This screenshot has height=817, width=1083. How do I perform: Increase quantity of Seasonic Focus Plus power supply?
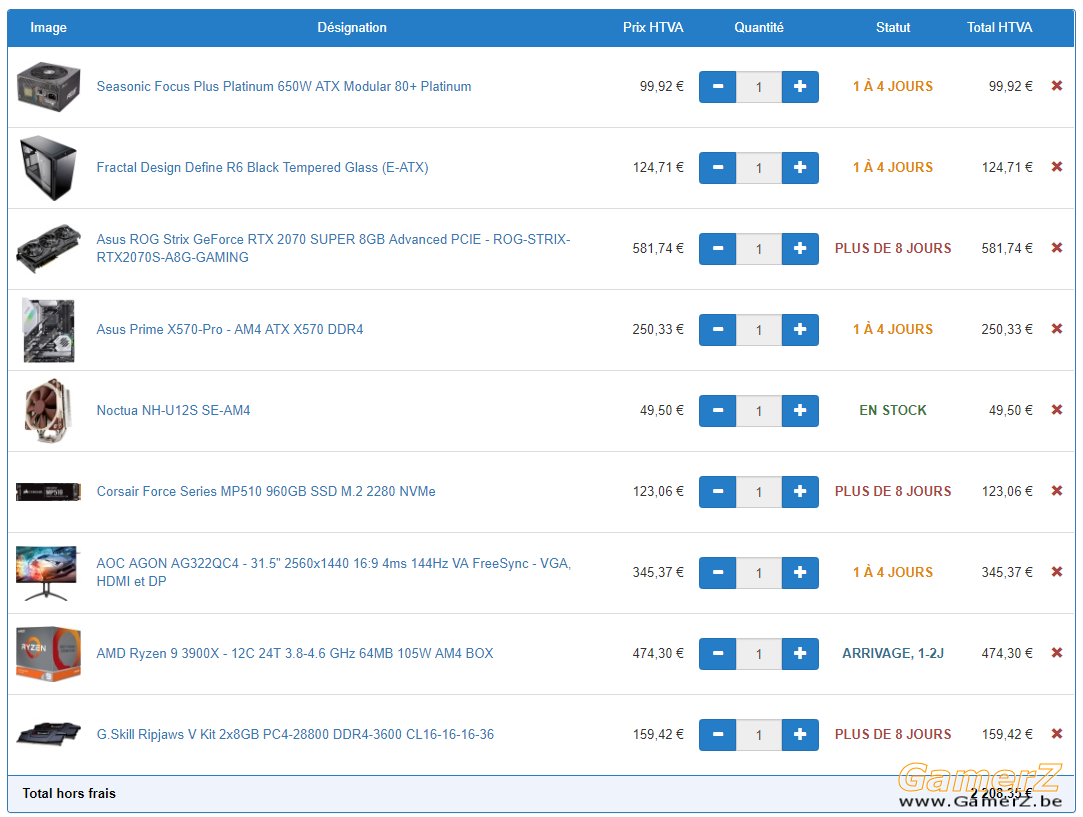click(800, 87)
